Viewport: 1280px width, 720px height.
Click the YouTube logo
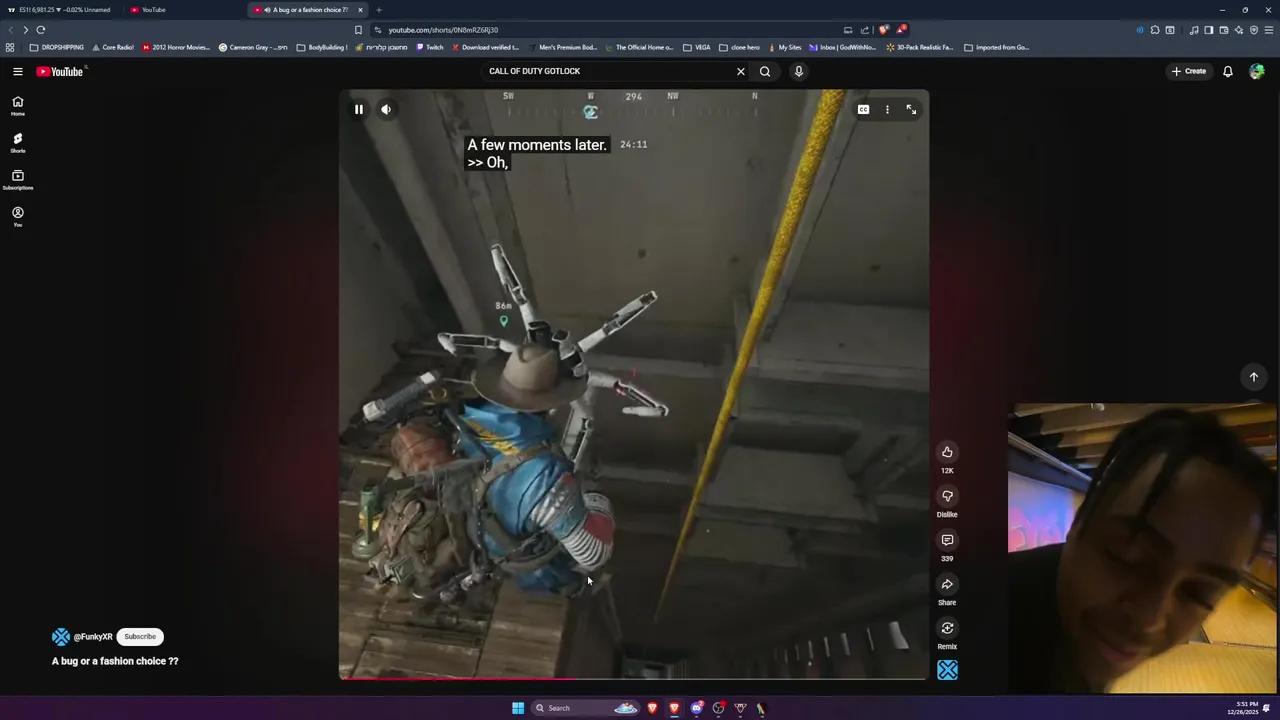(x=60, y=71)
